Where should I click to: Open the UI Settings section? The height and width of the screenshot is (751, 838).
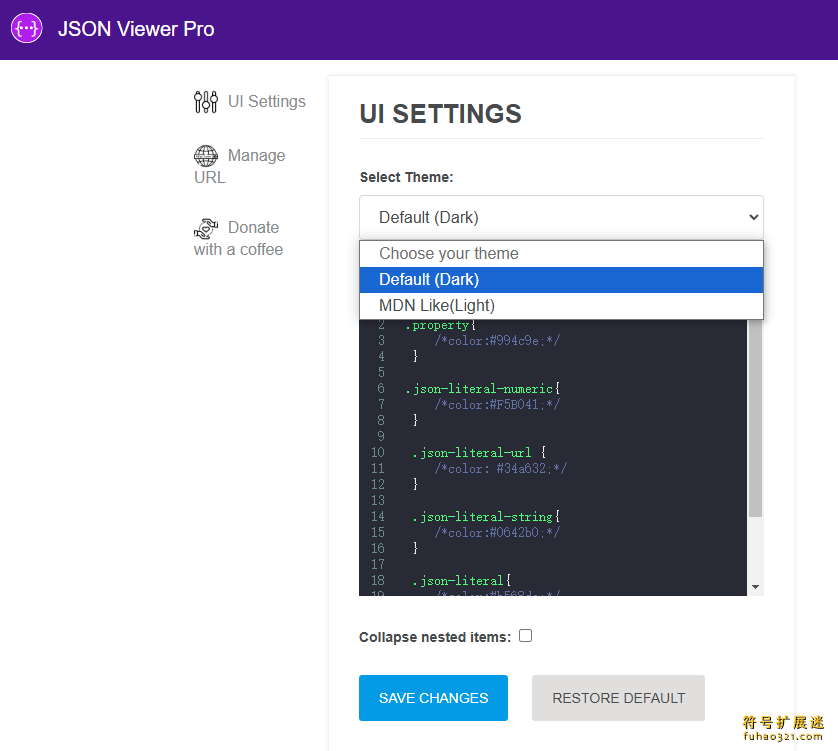(250, 102)
